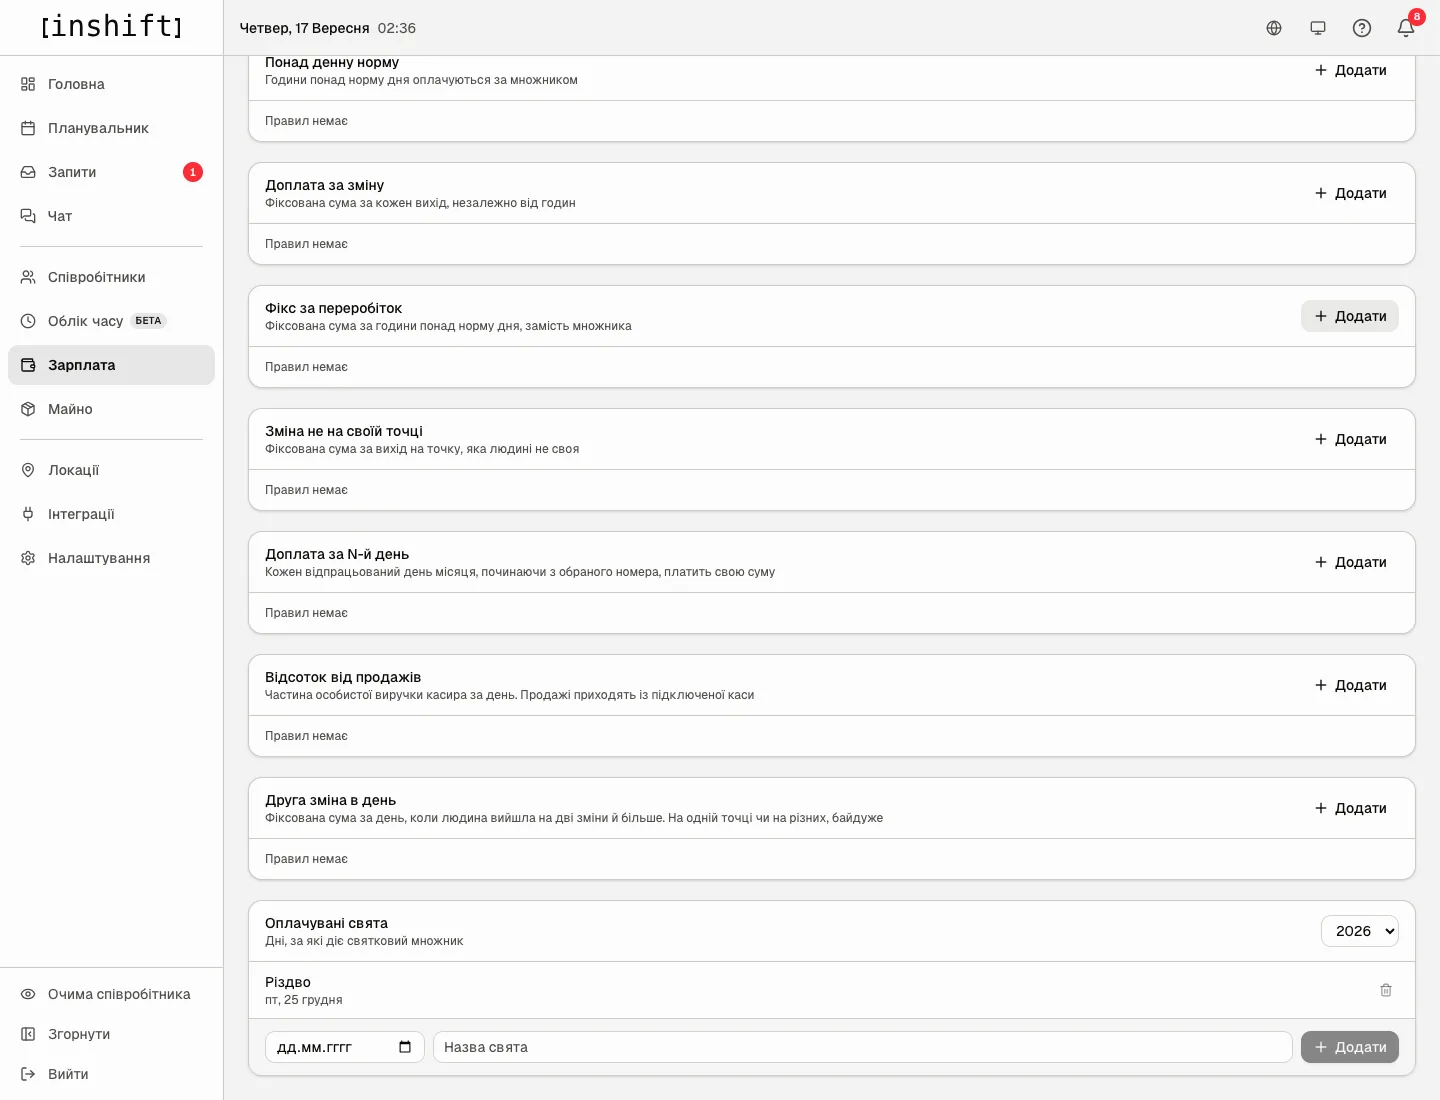Image resolution: width=1440 pixels, height=1100 pixels.
Task: Open the language globe icon
Action: [x=1274, y=28]
